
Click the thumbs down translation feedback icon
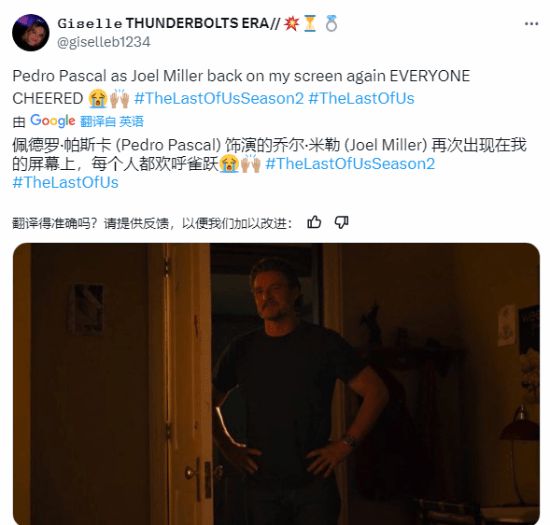[x=341, y=222]
